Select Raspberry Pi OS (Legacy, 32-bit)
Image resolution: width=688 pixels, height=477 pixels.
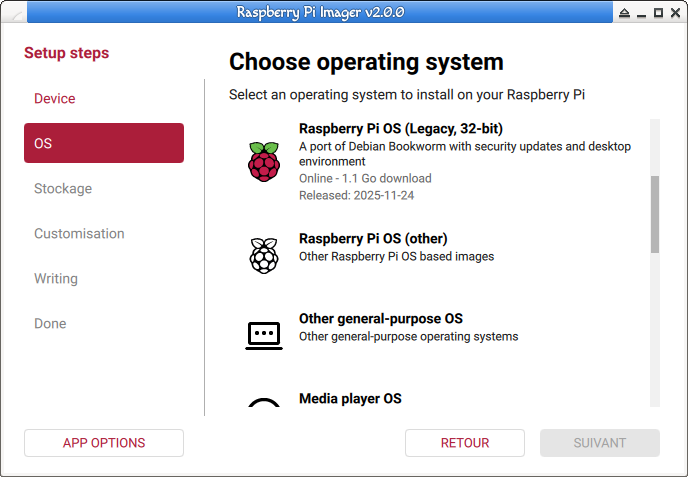[x=440, y=162]
